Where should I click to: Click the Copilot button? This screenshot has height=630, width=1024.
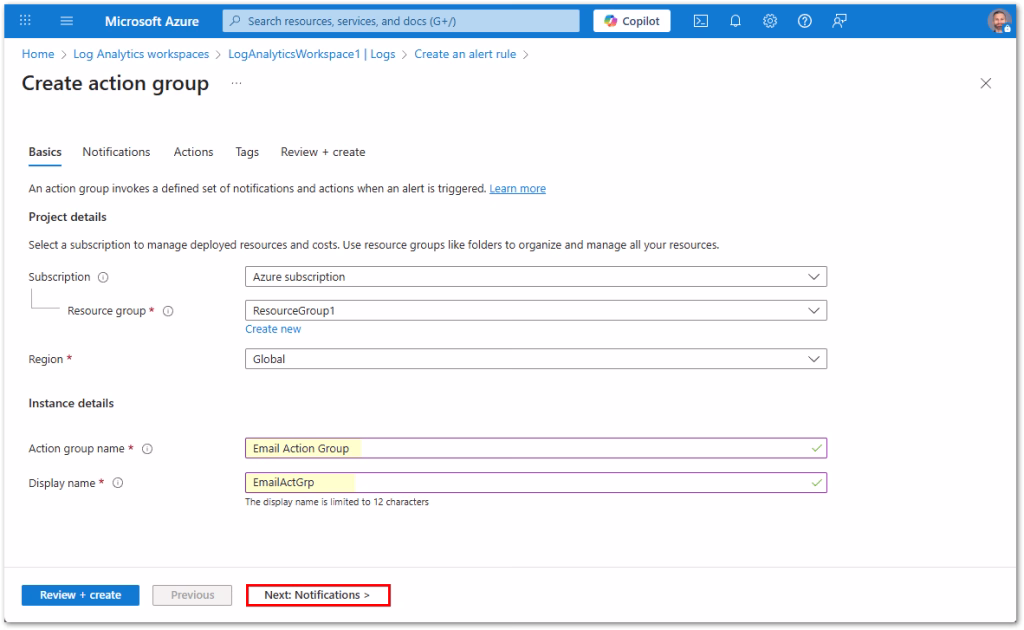(632, 21)
